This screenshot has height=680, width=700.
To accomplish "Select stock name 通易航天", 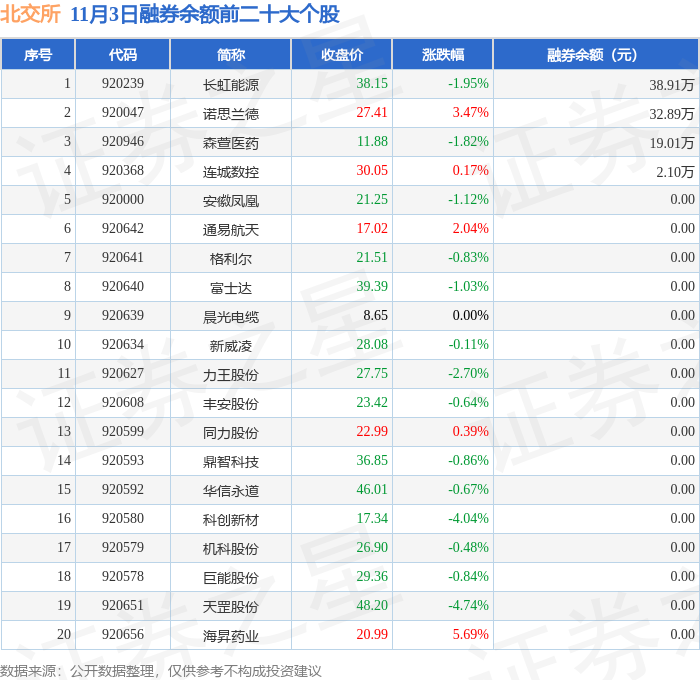I will (231, 229).
